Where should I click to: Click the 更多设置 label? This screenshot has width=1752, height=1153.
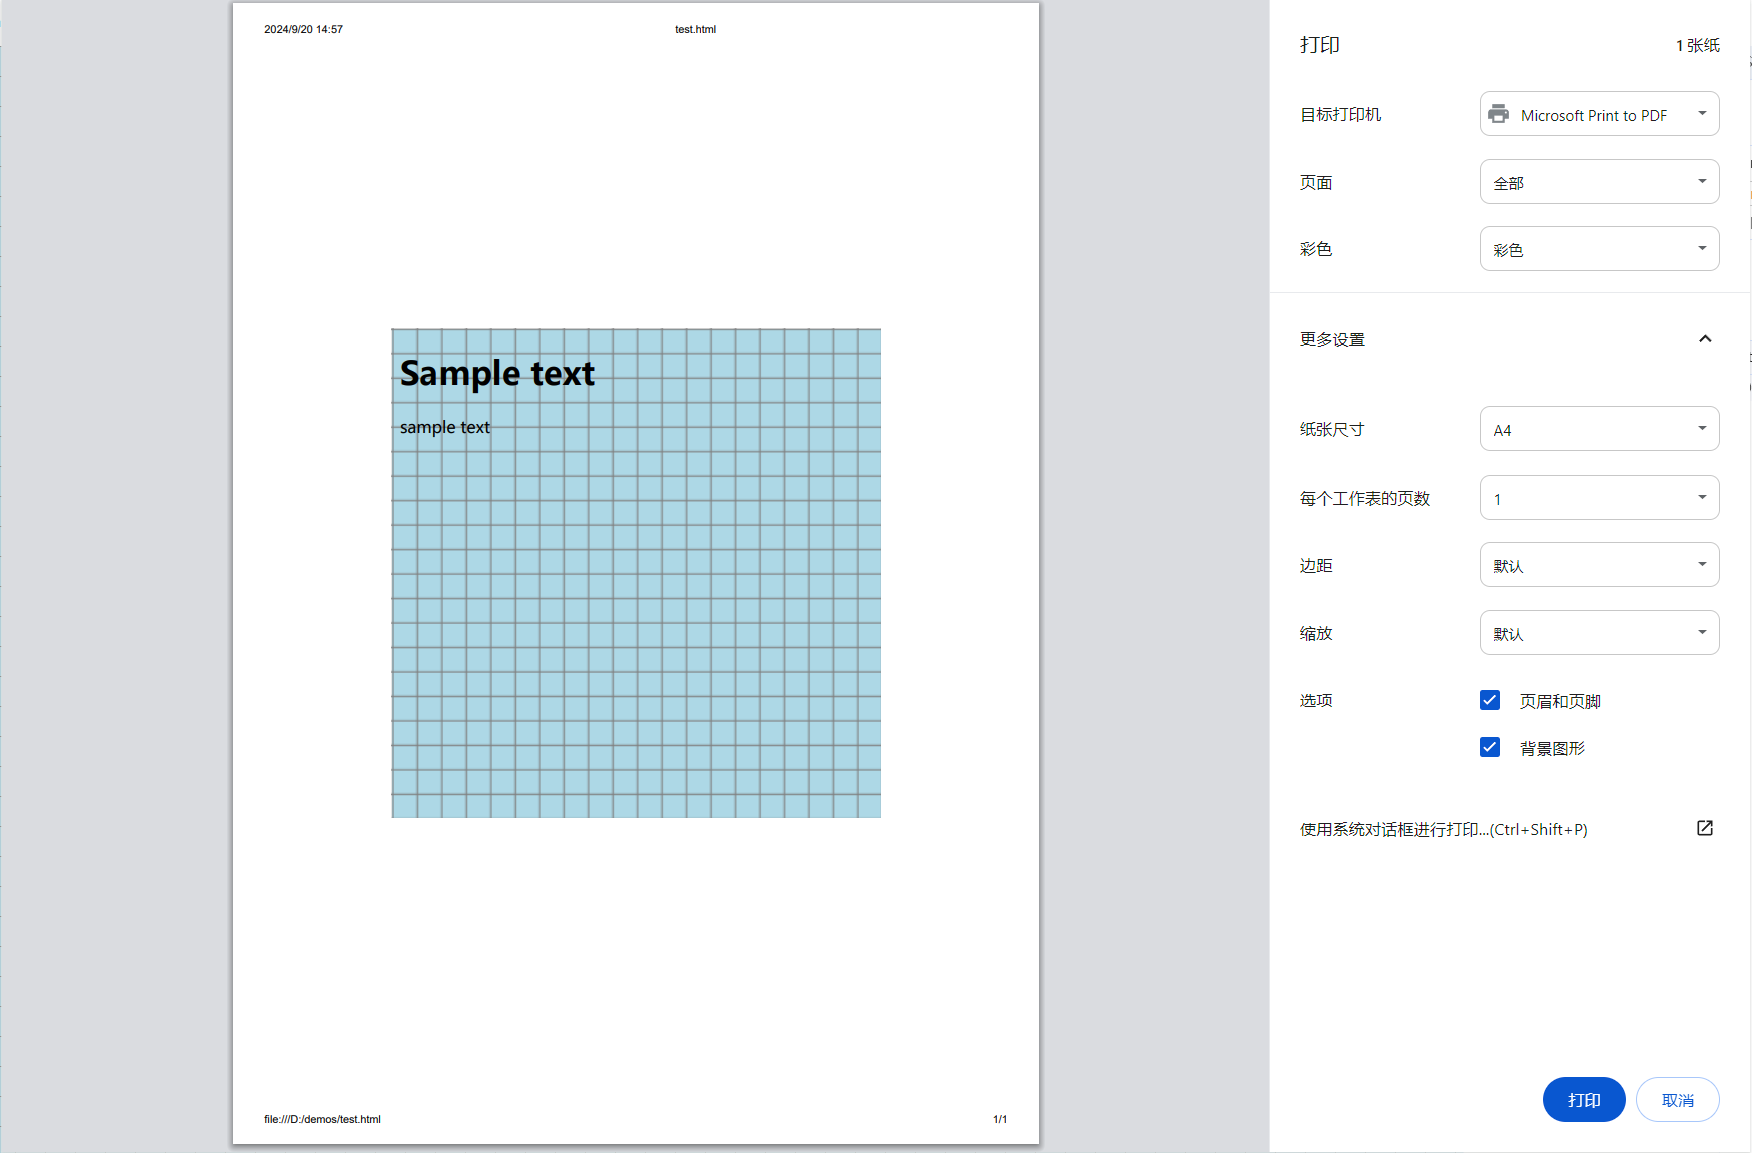[x=1332, y=339]
